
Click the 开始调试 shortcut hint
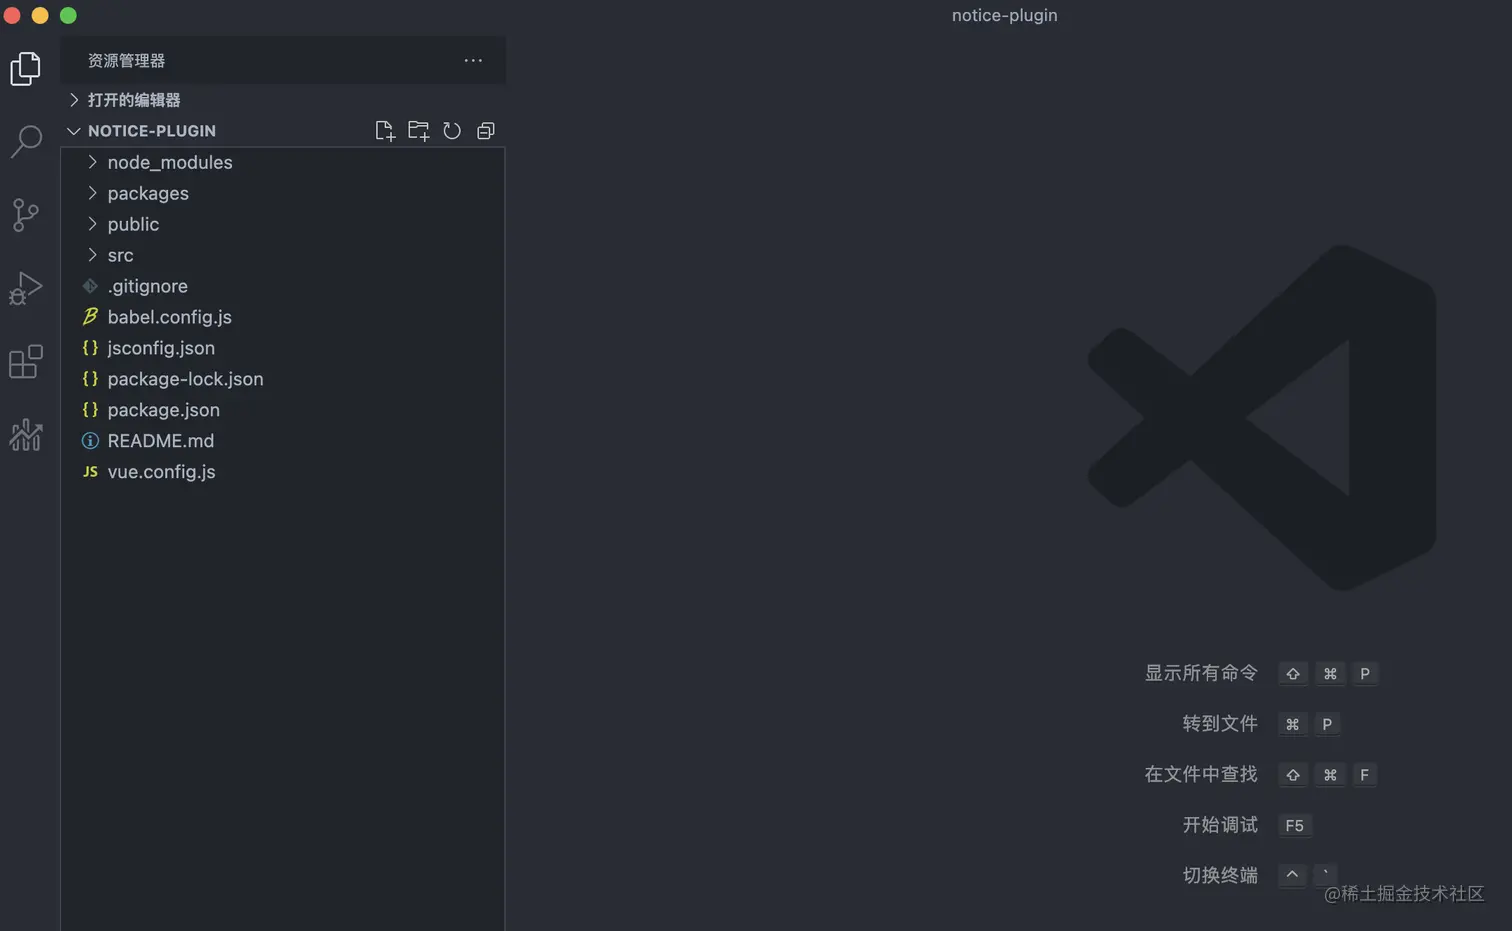click(1220, 824)
